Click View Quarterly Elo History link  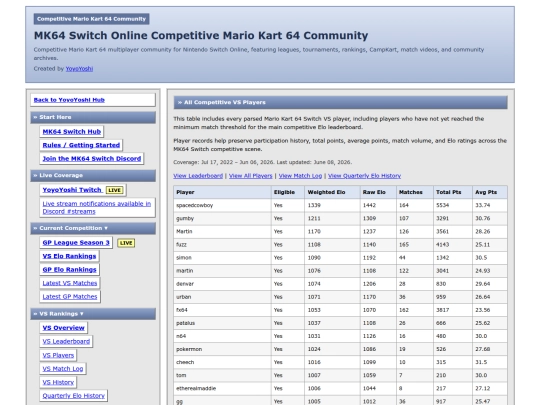(364, 176)
